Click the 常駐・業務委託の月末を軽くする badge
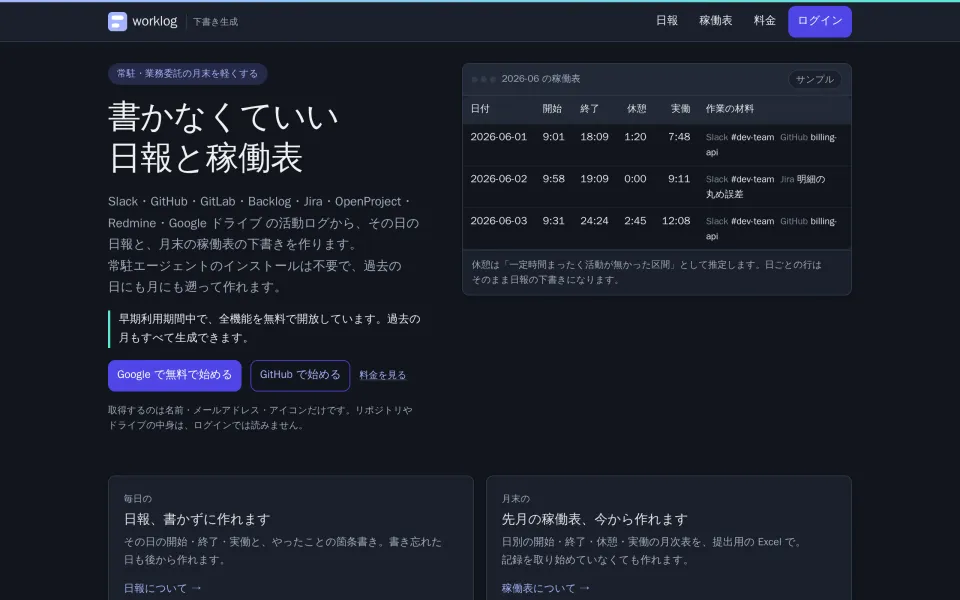The height and width of the screenshot is (600, 960). click(187, 74)
